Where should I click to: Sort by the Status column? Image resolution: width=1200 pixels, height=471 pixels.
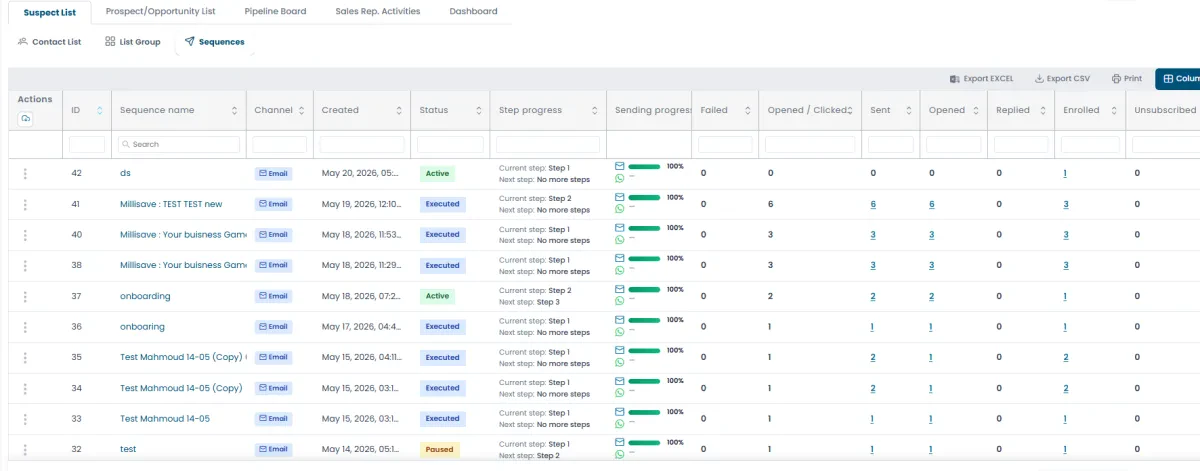[478, 110]
